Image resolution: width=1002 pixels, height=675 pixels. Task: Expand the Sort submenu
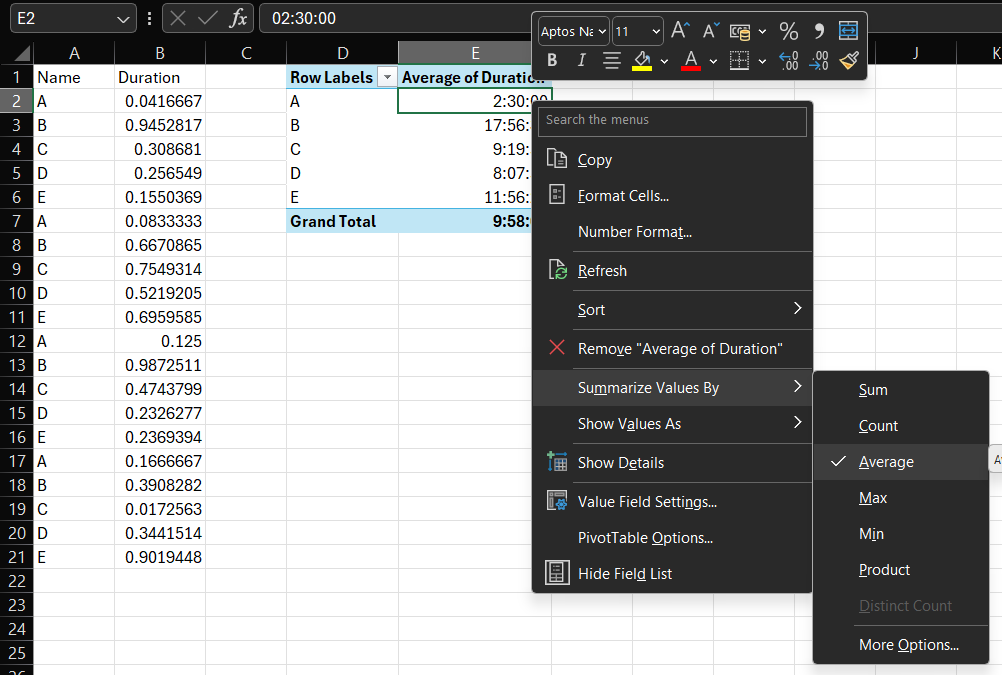(672, 310)
